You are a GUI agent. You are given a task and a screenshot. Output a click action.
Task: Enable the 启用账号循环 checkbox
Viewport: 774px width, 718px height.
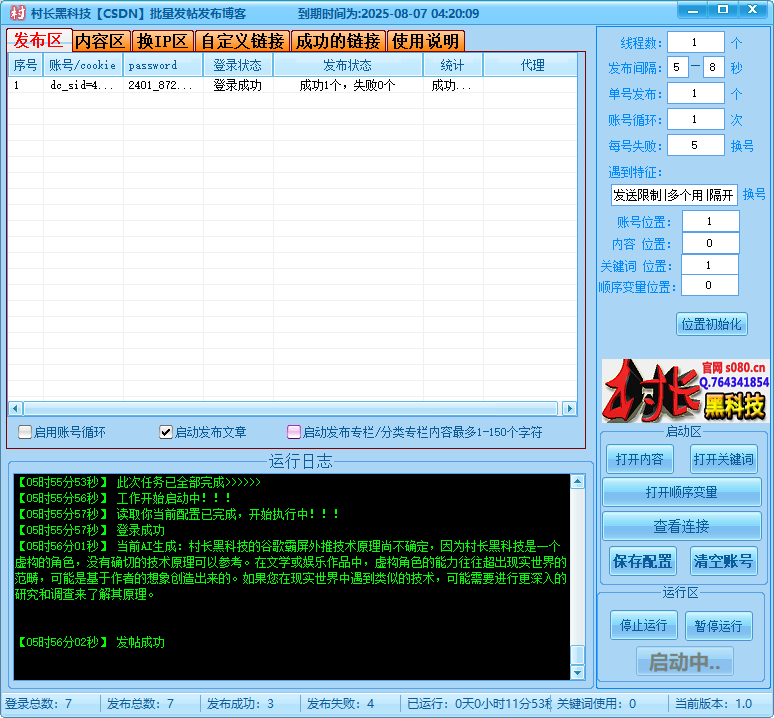[x=25, y=432]
